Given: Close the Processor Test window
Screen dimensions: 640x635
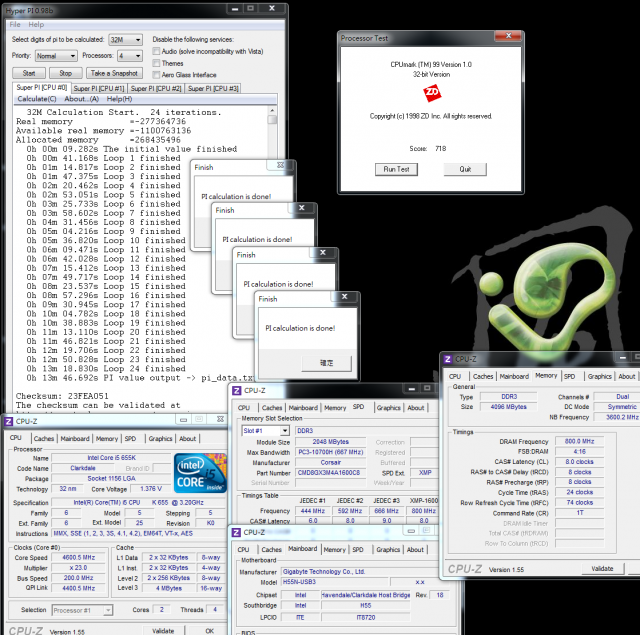Looking at the screenshot, I should (x=508, y=36).
